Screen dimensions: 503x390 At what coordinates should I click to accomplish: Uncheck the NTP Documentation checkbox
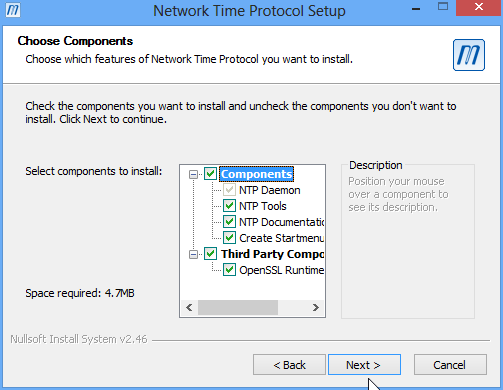tap(229, 222)
